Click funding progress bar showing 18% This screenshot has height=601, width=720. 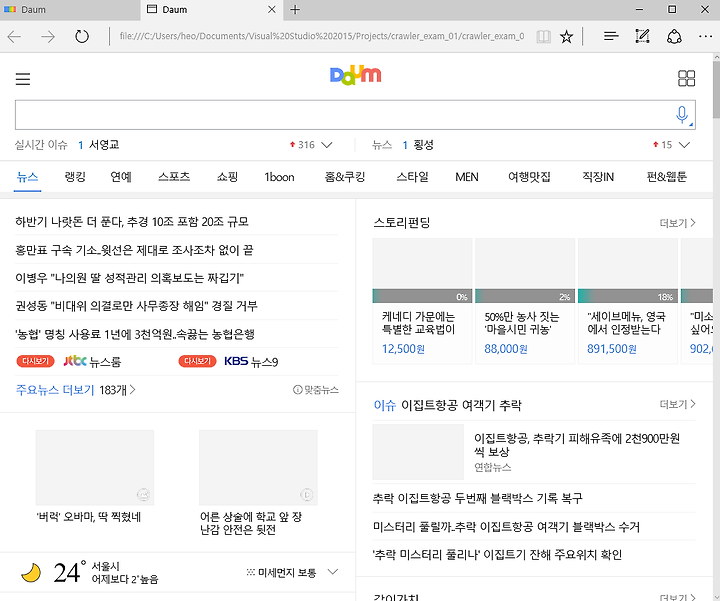(628, 297)
